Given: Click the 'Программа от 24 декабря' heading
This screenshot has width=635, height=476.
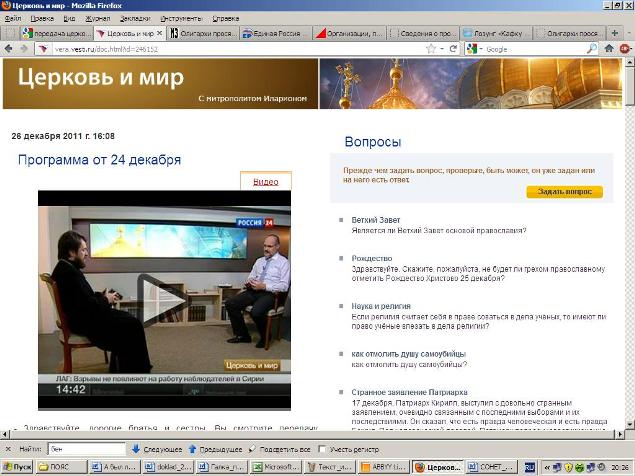Looking at the screenshot, I should [100, 160].
